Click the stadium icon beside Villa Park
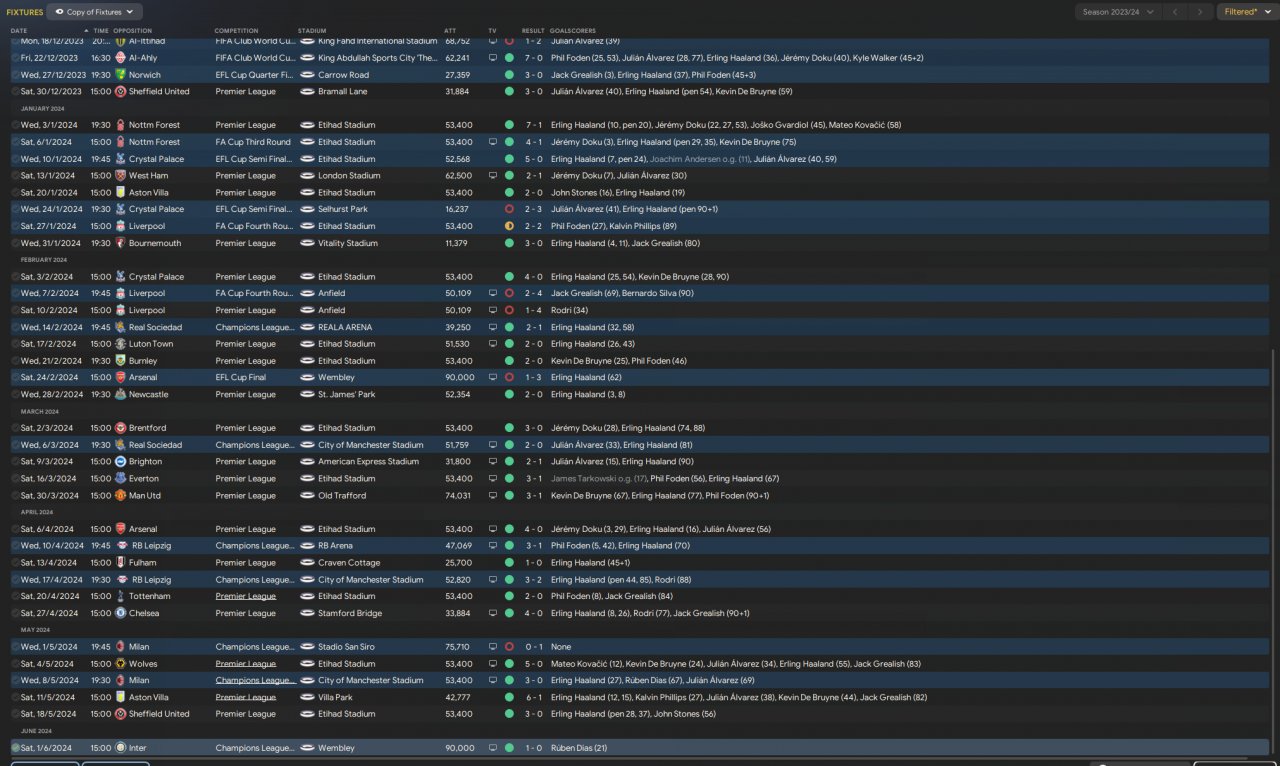 [307, 697]
